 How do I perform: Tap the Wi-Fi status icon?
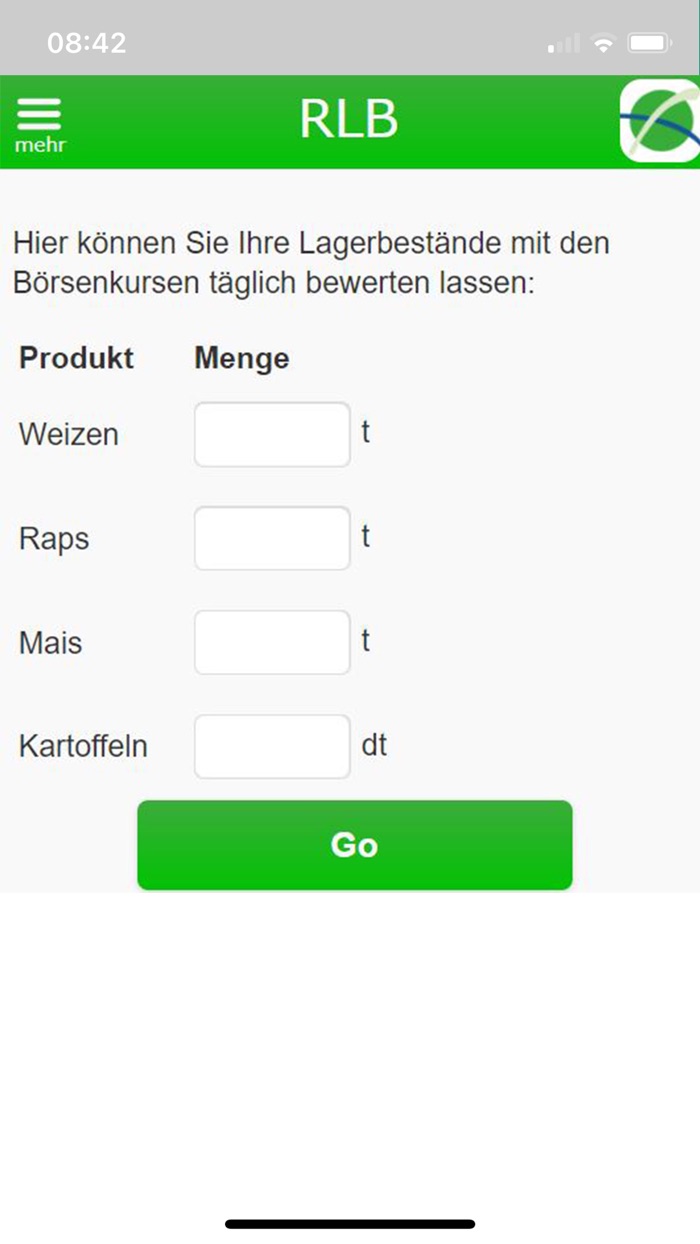coord(602,43)
